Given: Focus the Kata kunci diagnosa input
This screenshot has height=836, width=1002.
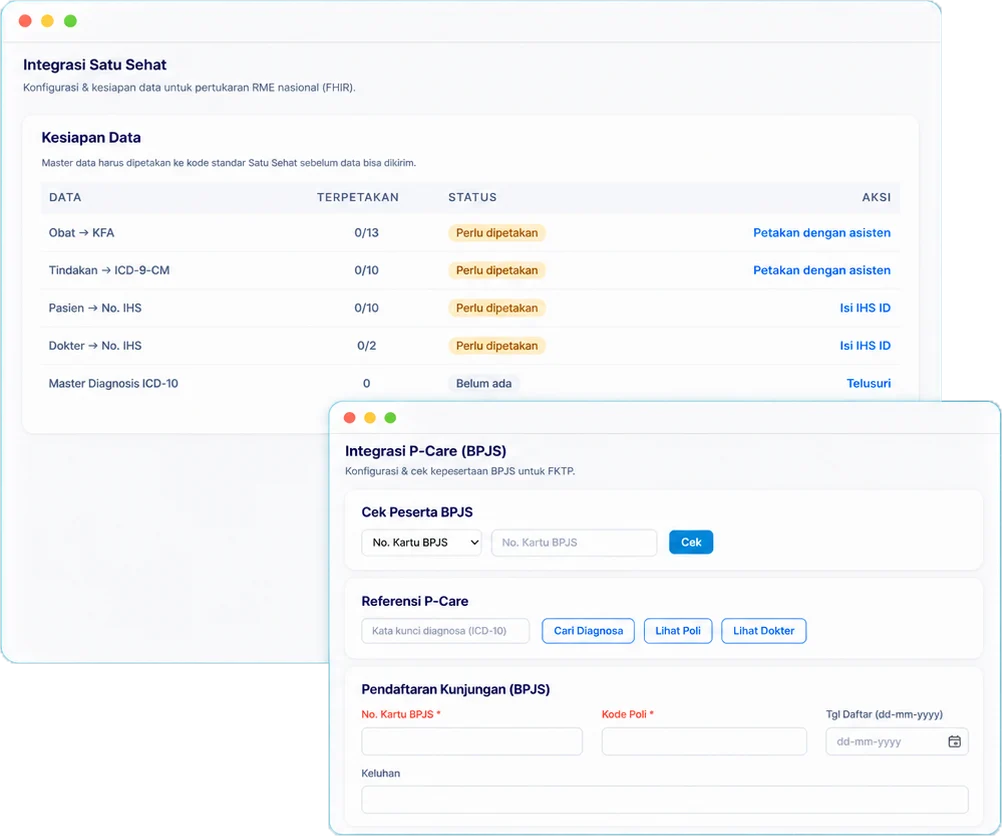Looking at the screenshot, I should (445, 631).
